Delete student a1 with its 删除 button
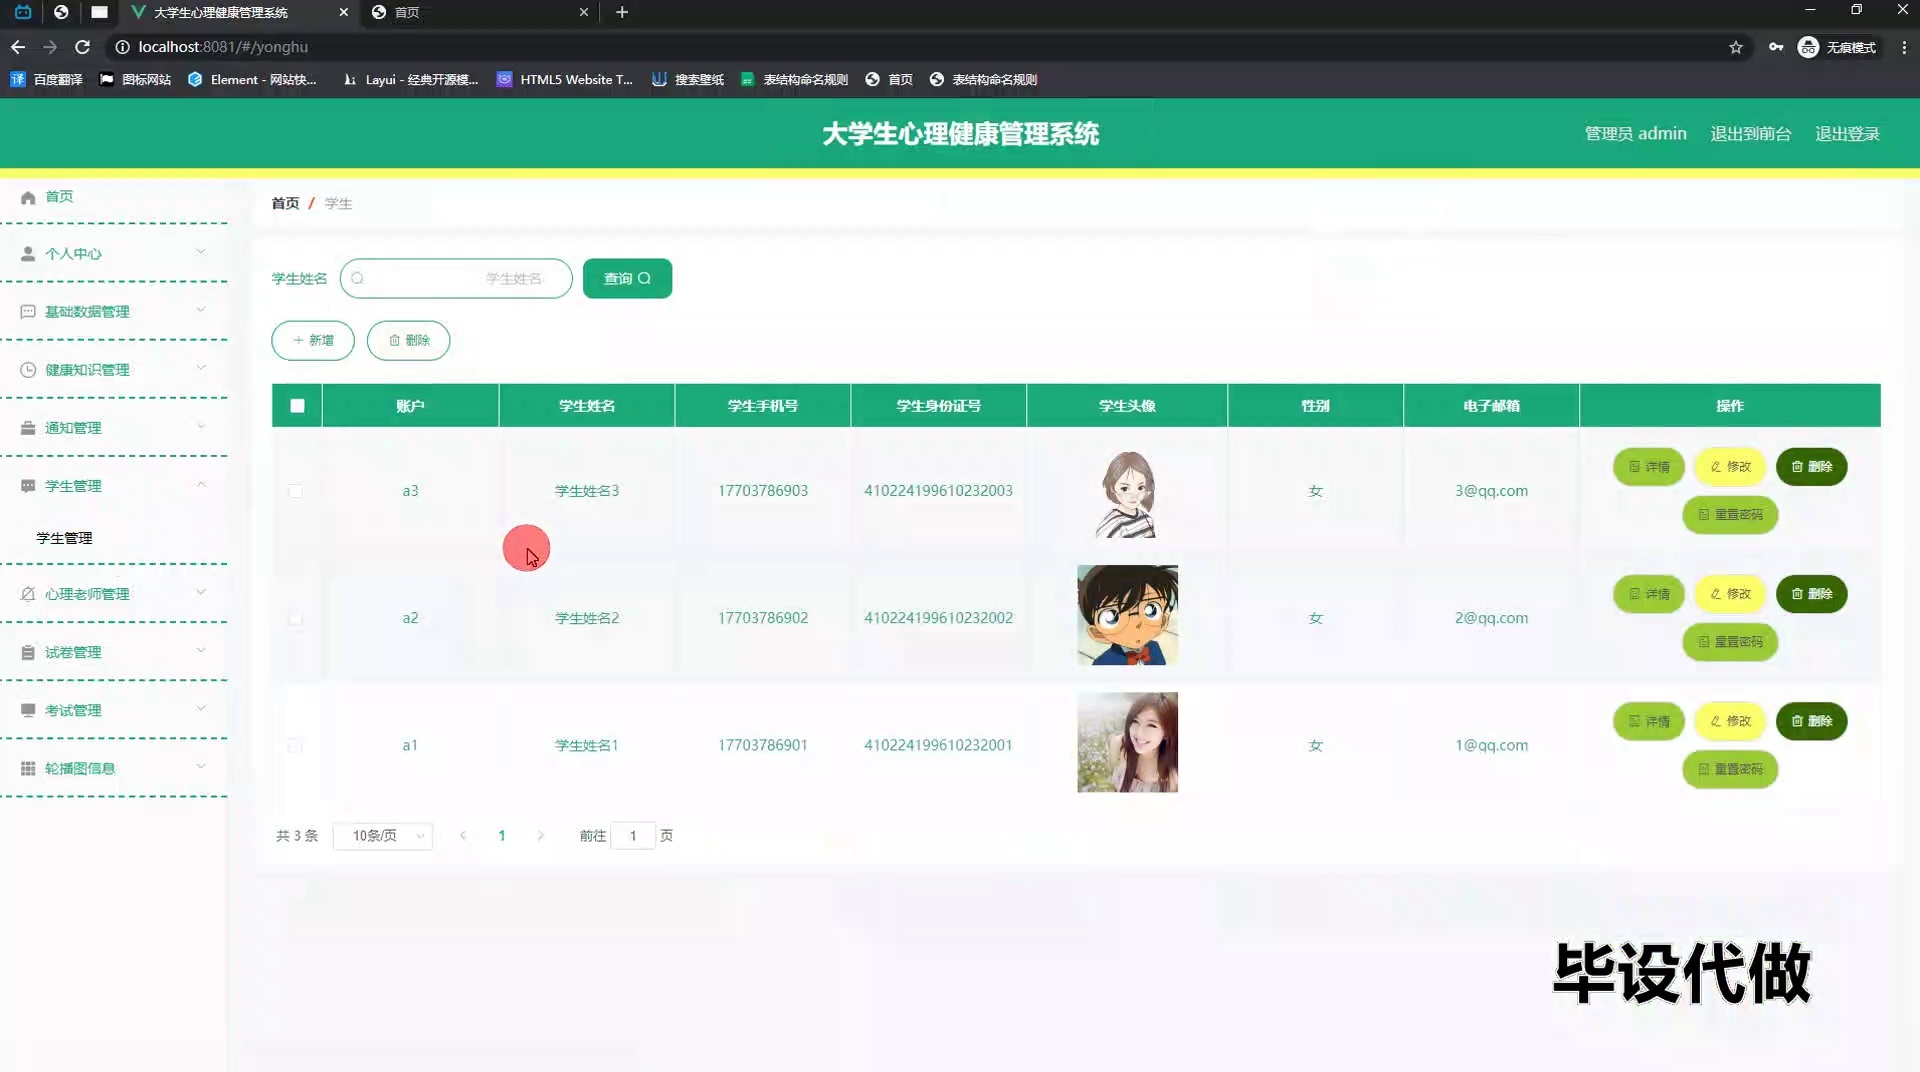 [1811, 721]
